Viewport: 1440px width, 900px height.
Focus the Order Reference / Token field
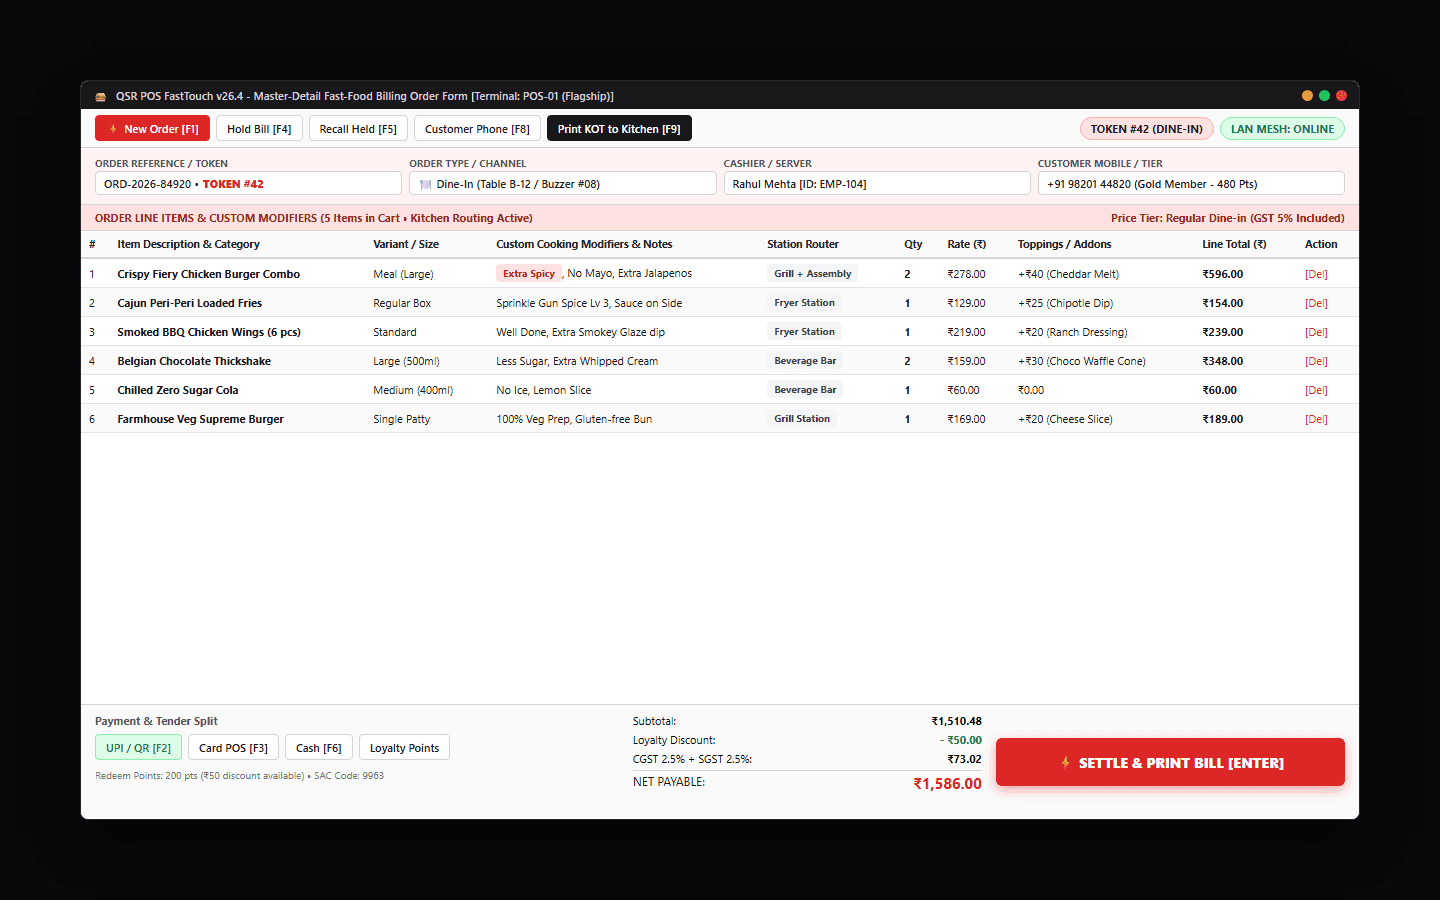click(x=248, y=184)
